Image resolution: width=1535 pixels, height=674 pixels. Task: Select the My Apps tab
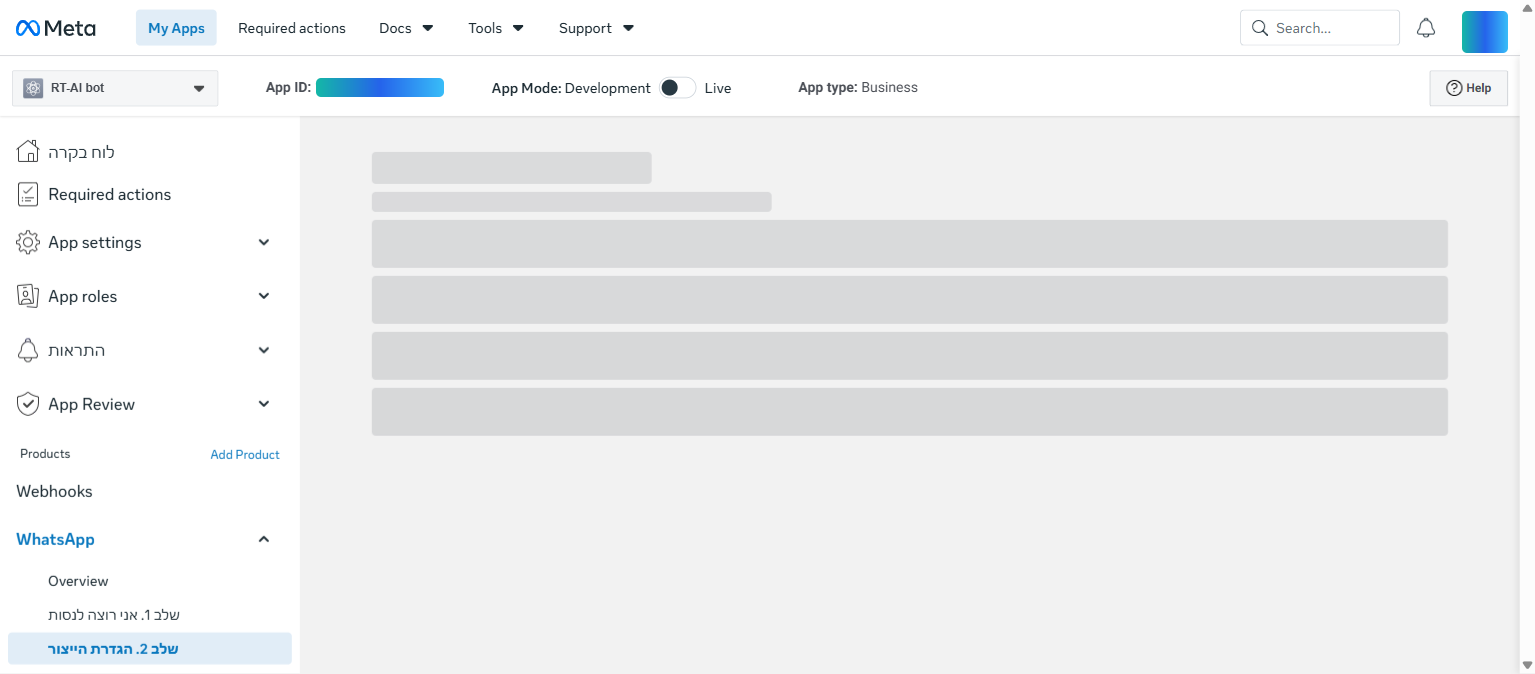pyautogui.click(x=176, y=28)
